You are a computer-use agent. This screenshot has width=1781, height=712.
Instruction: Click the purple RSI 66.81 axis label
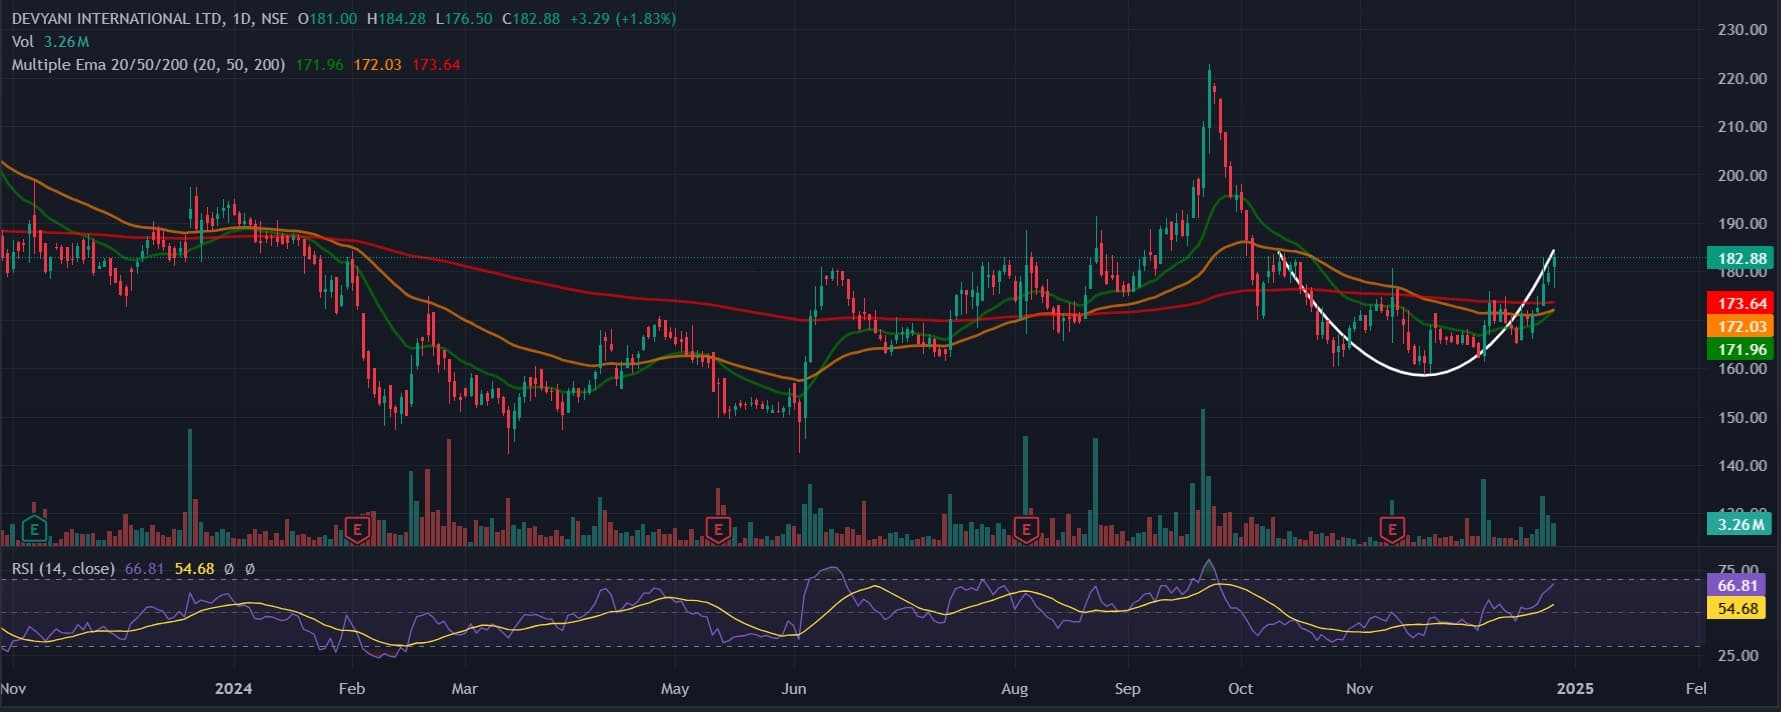click(1737, 585)
